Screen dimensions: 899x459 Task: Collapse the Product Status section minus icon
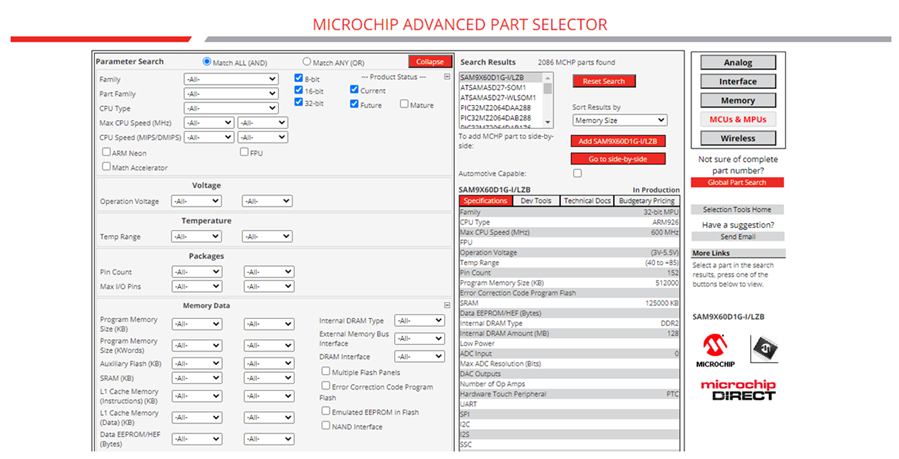click(x=447, y=76)
